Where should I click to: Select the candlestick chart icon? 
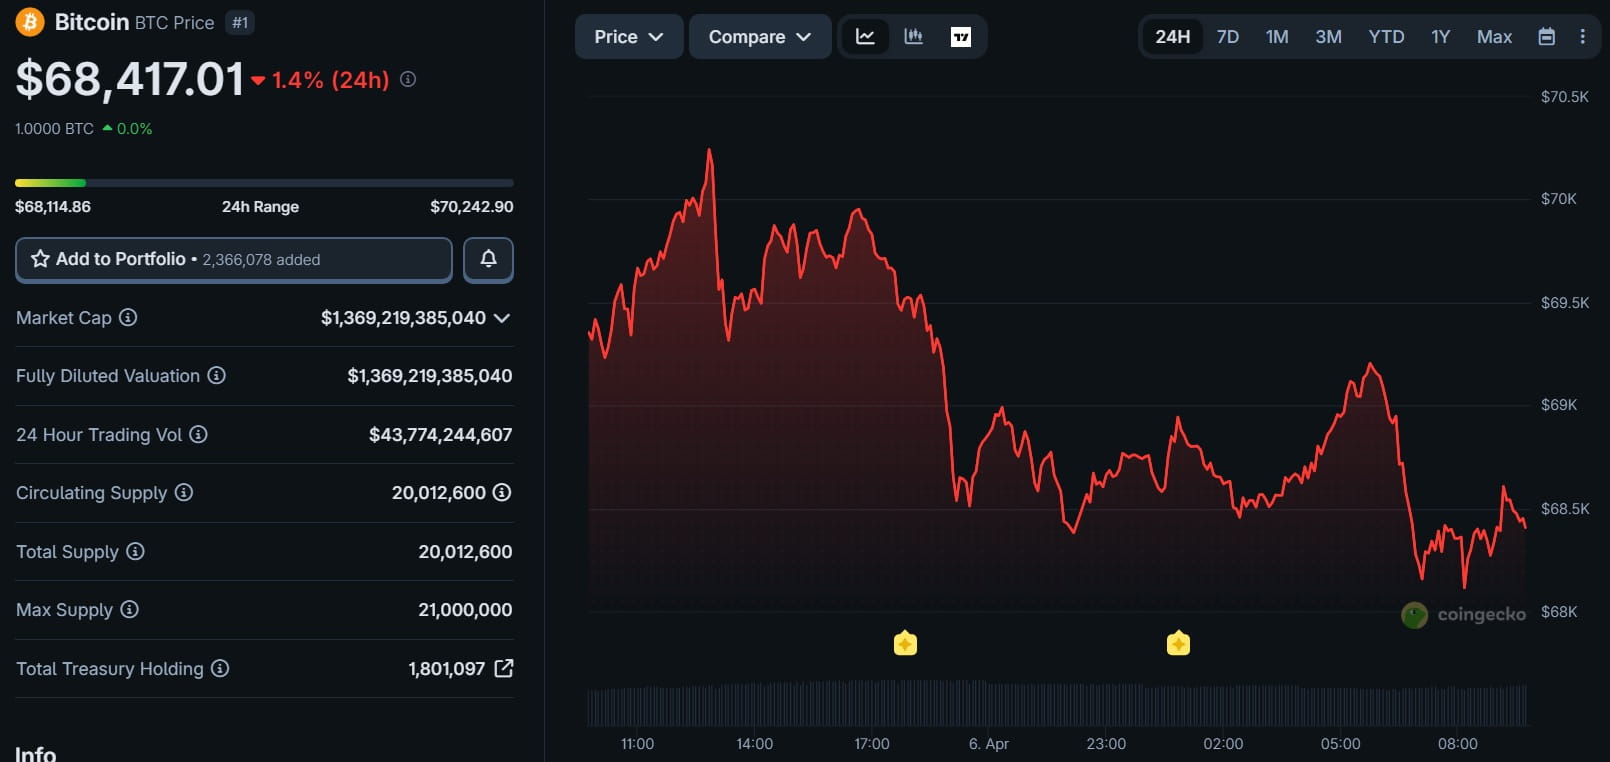[x=913, y=37]
